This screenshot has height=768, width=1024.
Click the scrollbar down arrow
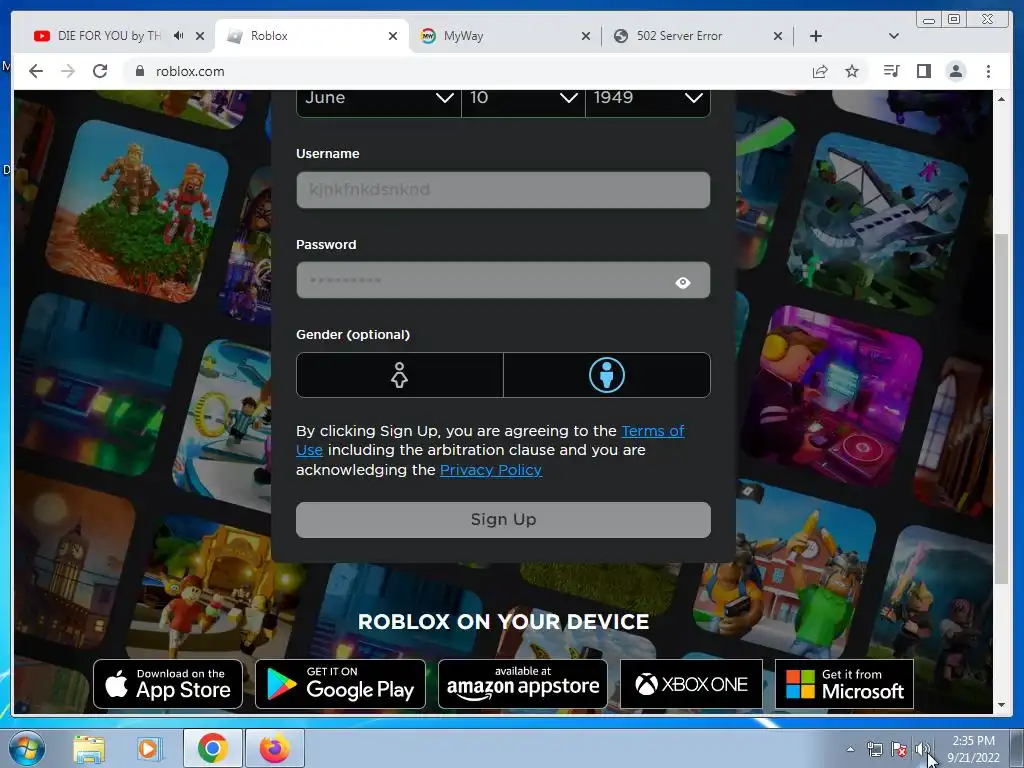(x=1001, y=705)
